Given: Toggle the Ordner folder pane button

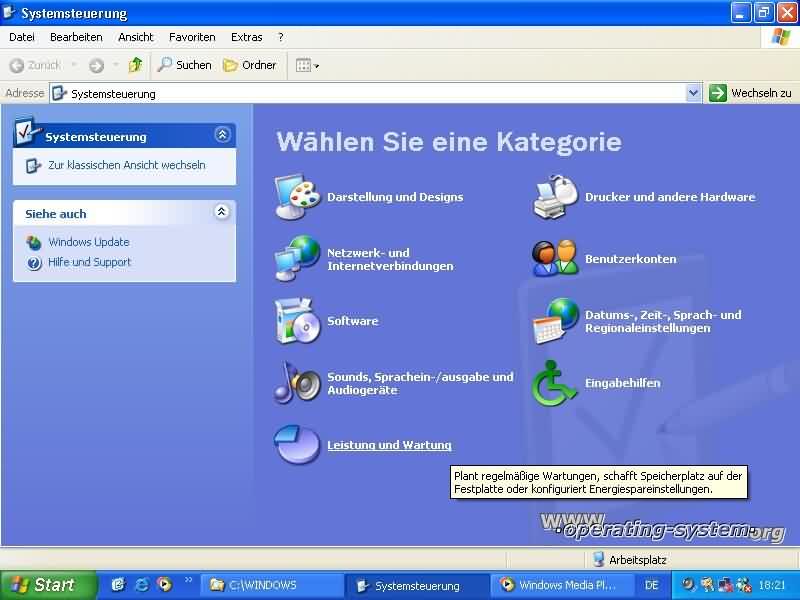Looking at the screenshot, I should [250, 65].
